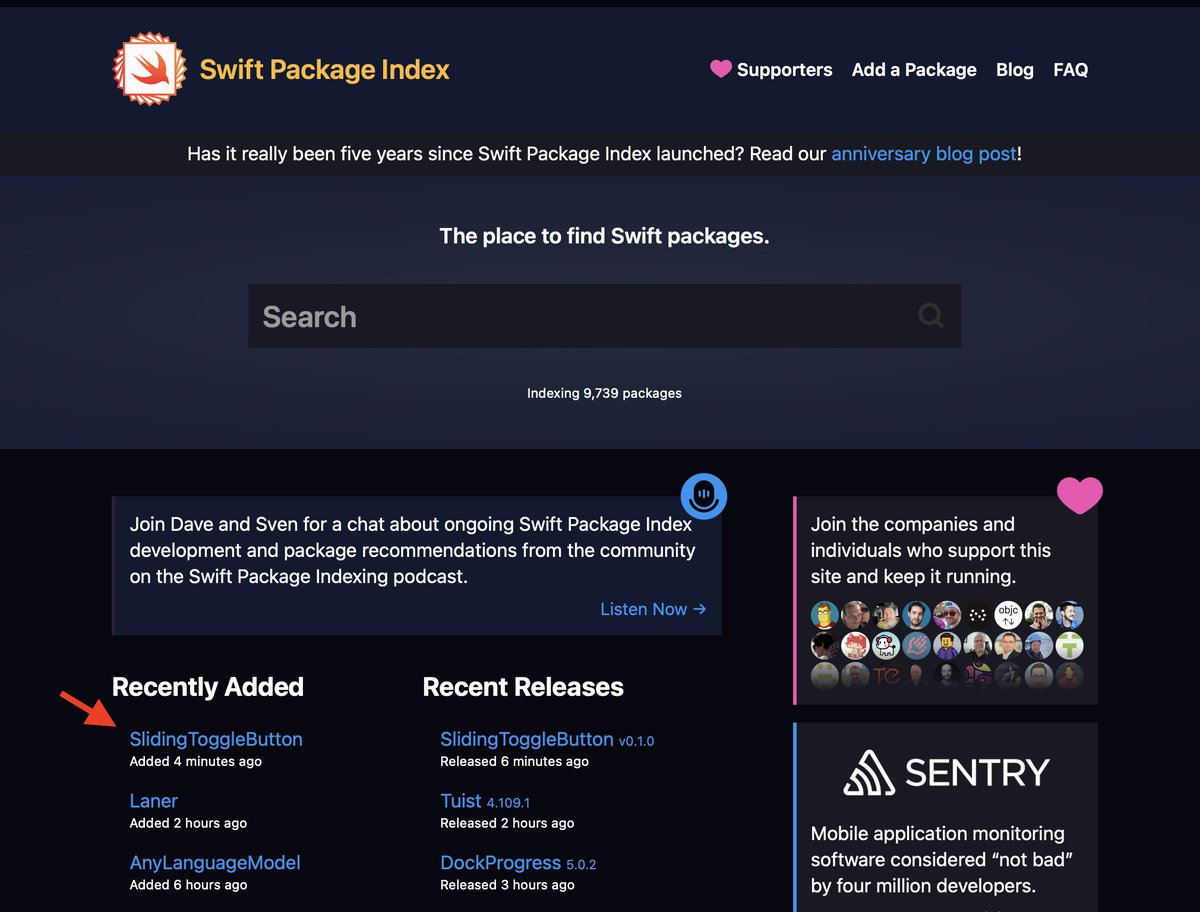Click the red TC logo avatar
The width and height of the screenshot is (1200, 912).
click(886, 676)
